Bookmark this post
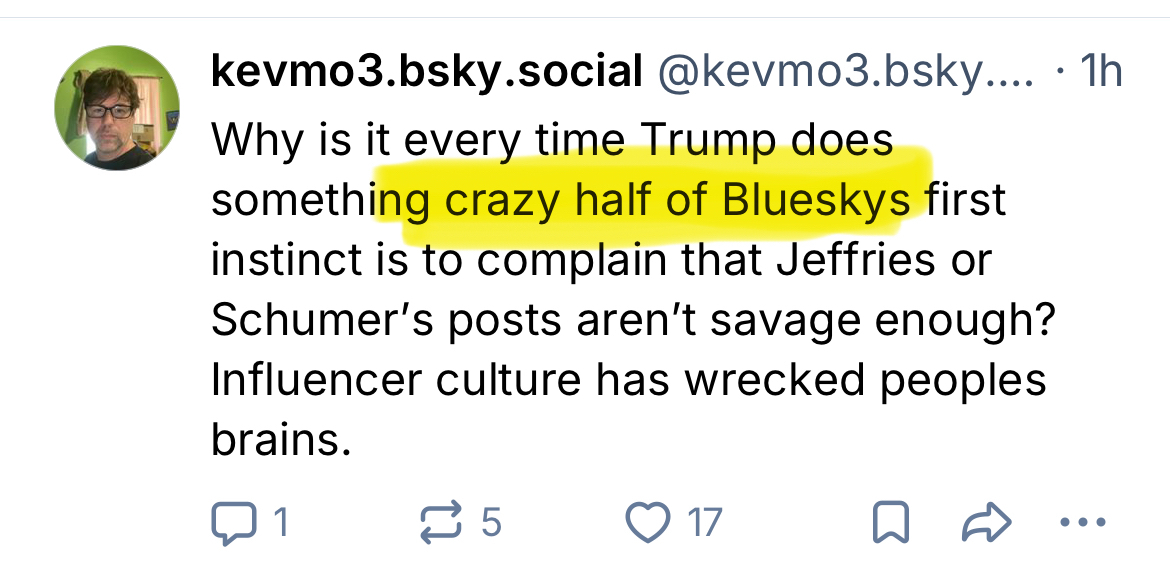1170x588 pixels. [x=889, y=521]
